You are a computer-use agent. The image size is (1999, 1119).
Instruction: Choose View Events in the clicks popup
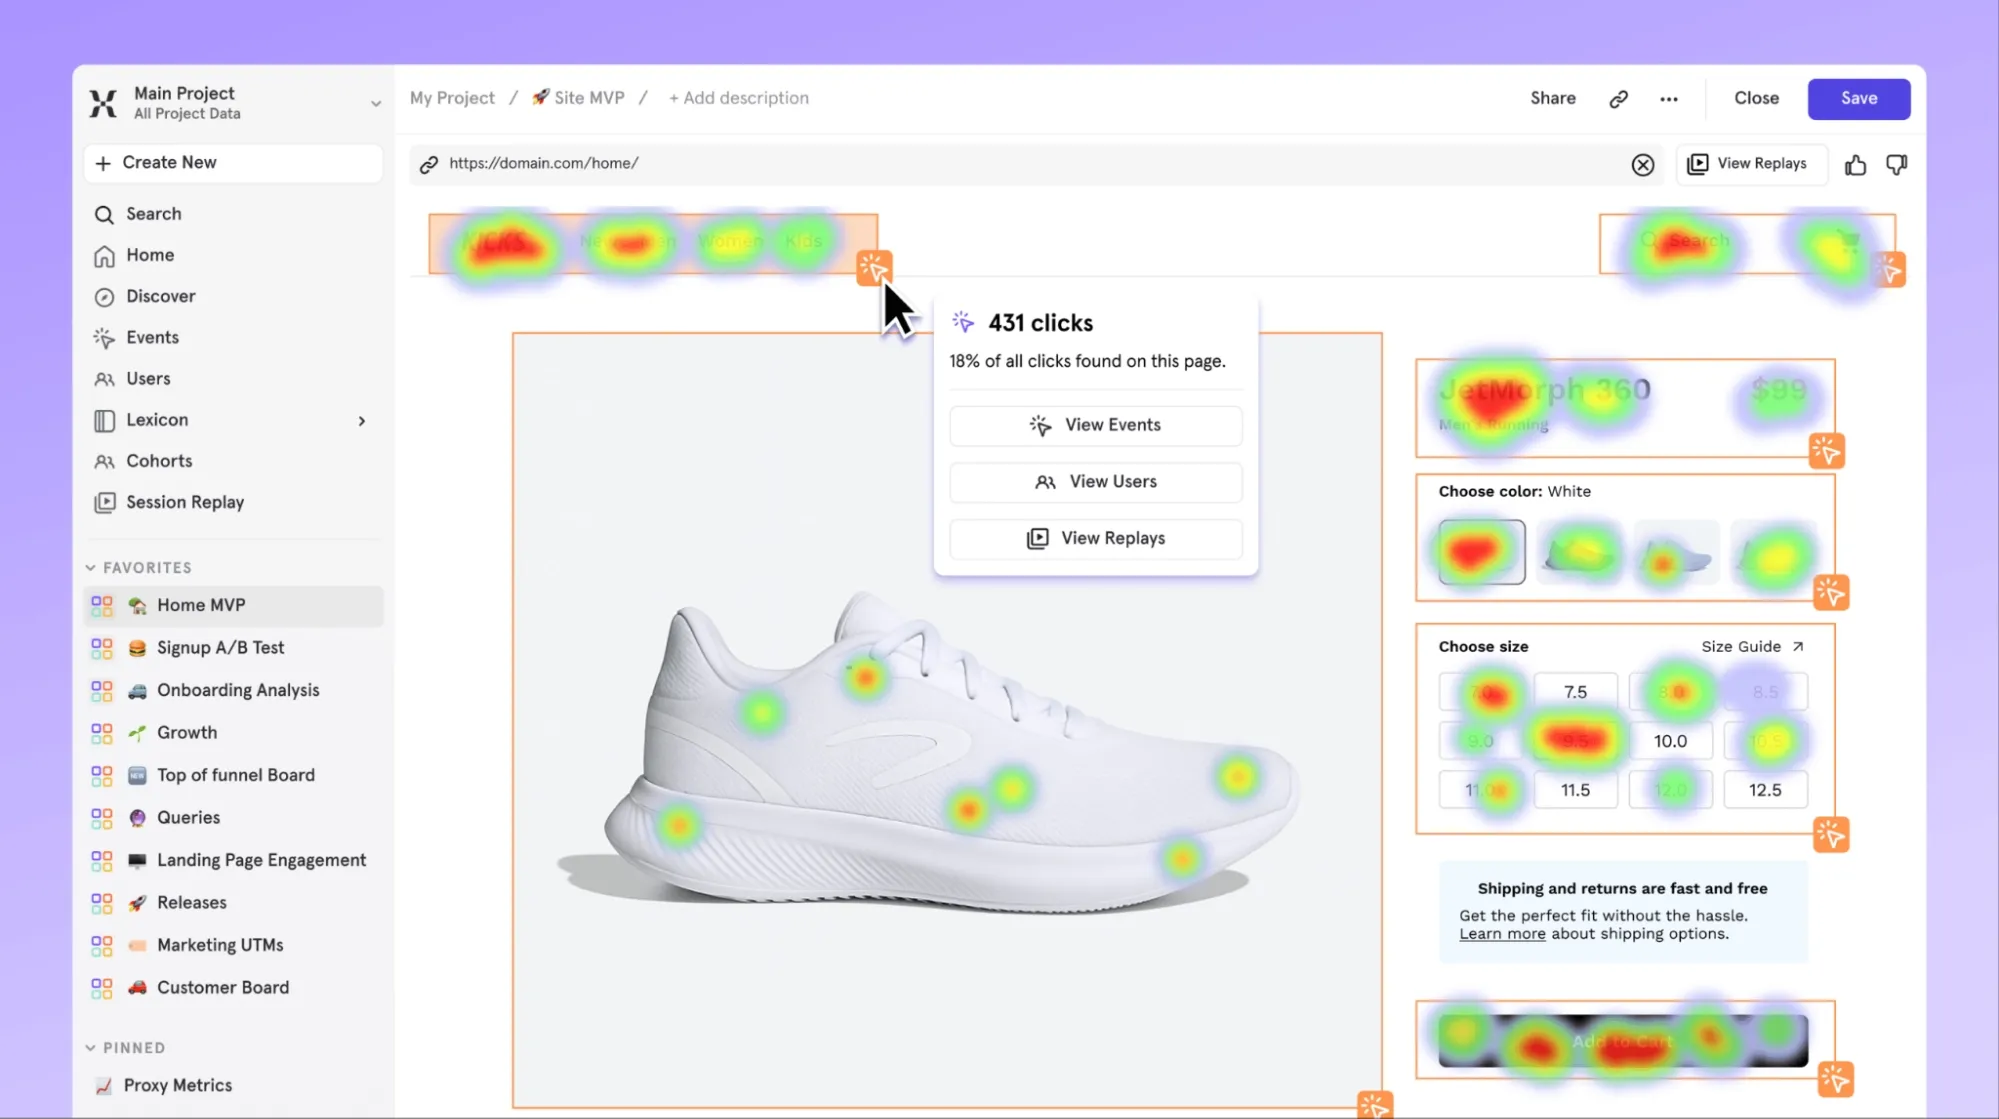click(1095, 425)
